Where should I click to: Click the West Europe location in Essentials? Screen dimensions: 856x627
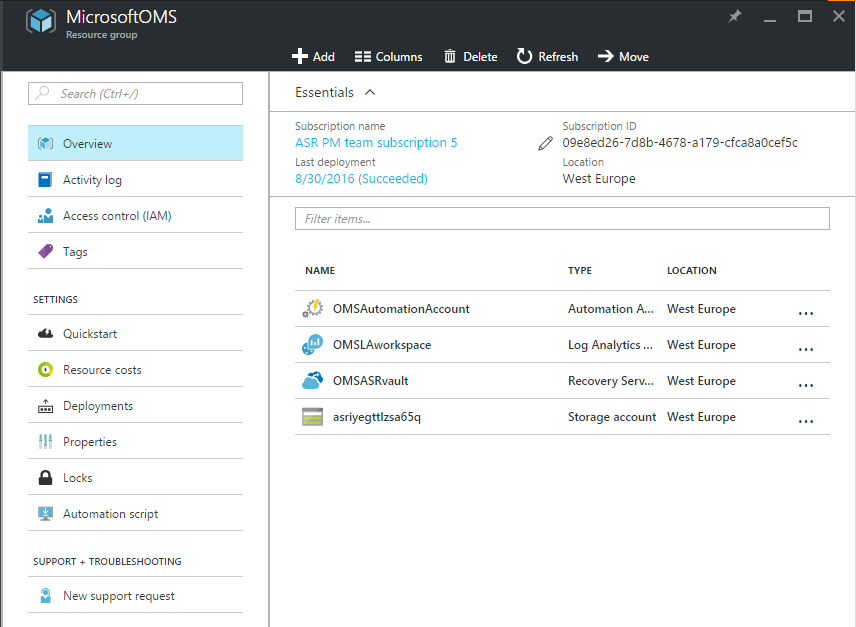[599, 179]
